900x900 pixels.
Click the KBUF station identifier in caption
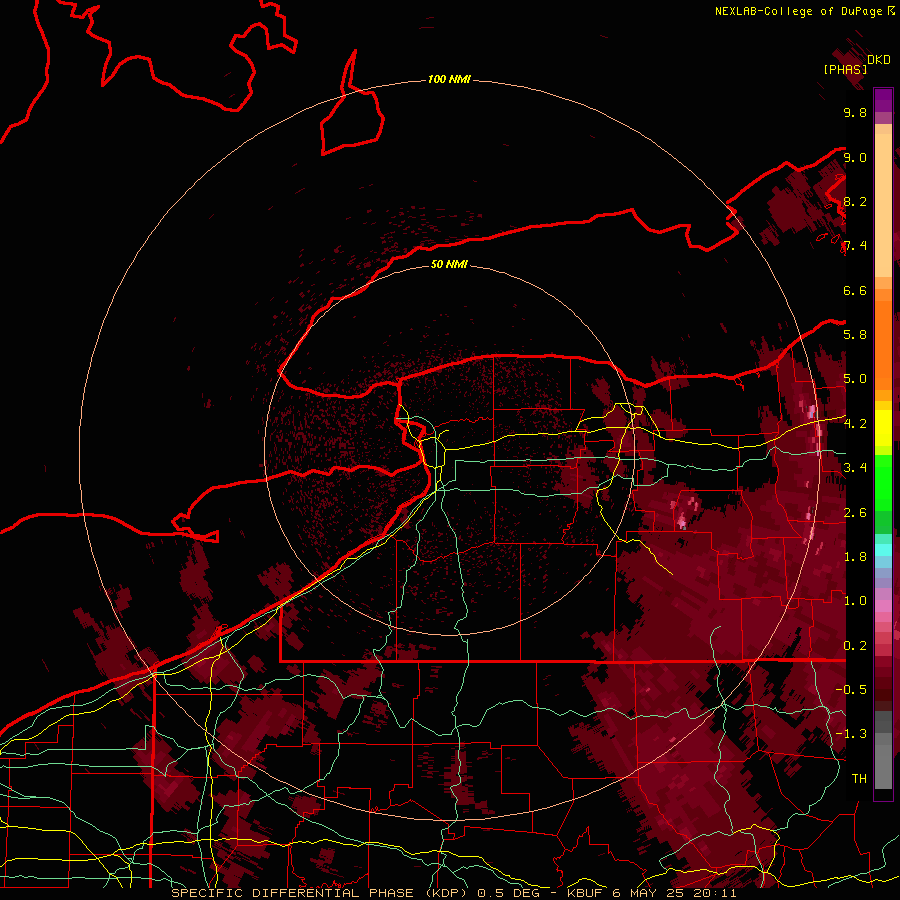[x=585, y=893]
